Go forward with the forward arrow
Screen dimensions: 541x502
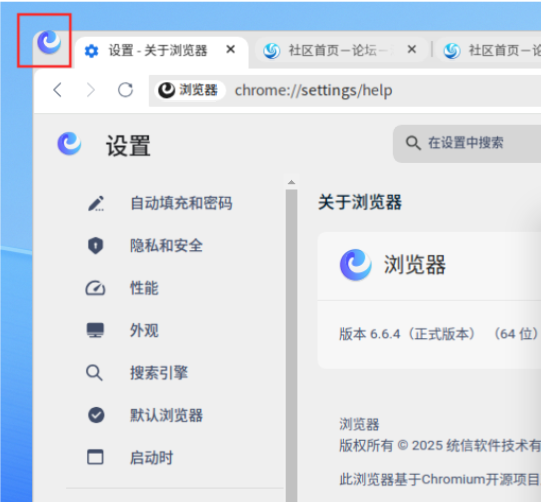[91, 90]
